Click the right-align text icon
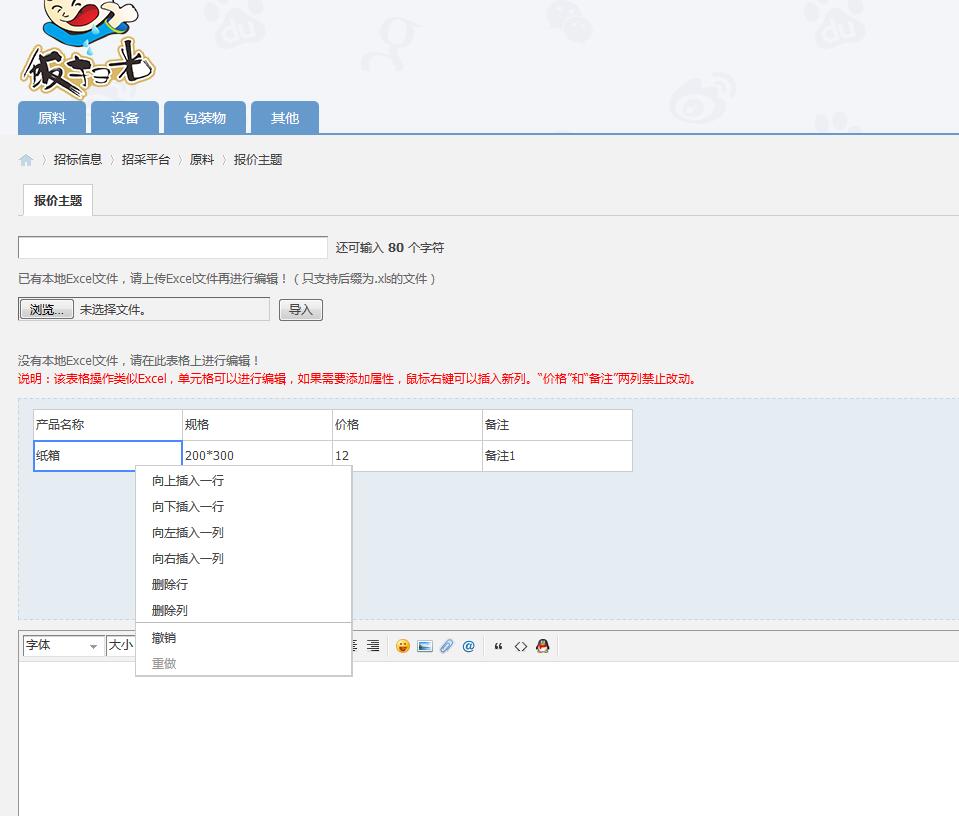Screen dimensions: 959x816 [372, 646]
